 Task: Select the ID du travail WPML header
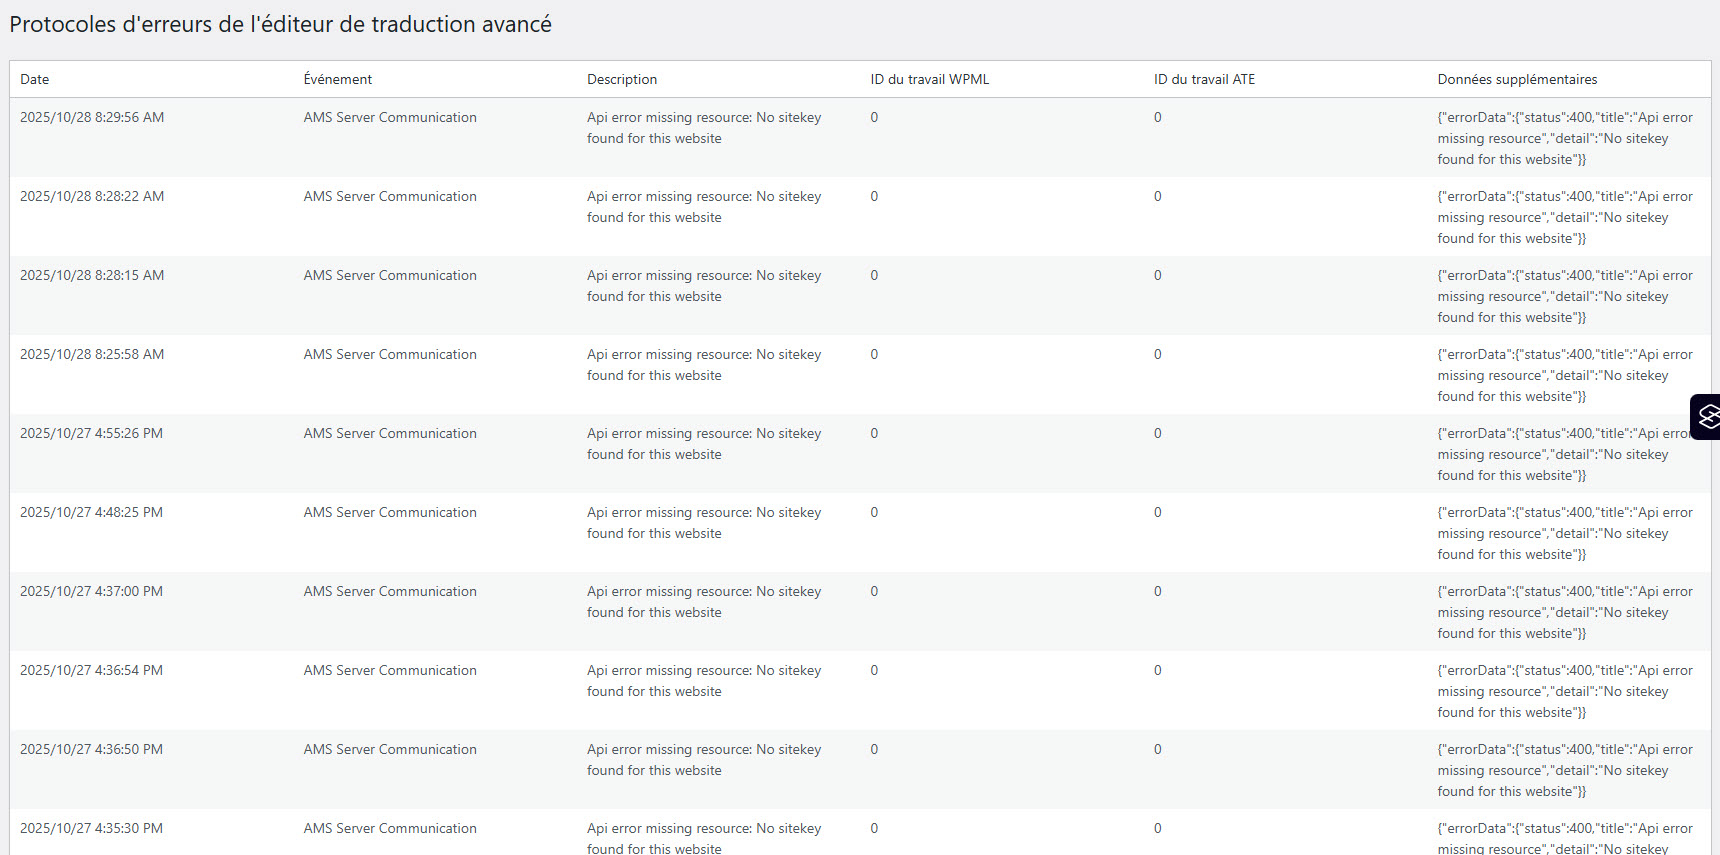click(x=929, y=79)
